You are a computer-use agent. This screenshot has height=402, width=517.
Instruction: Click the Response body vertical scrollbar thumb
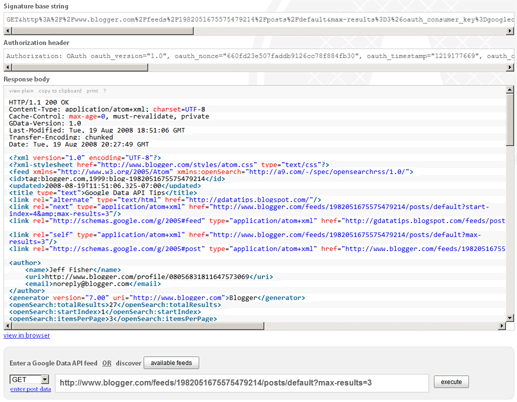510,120
